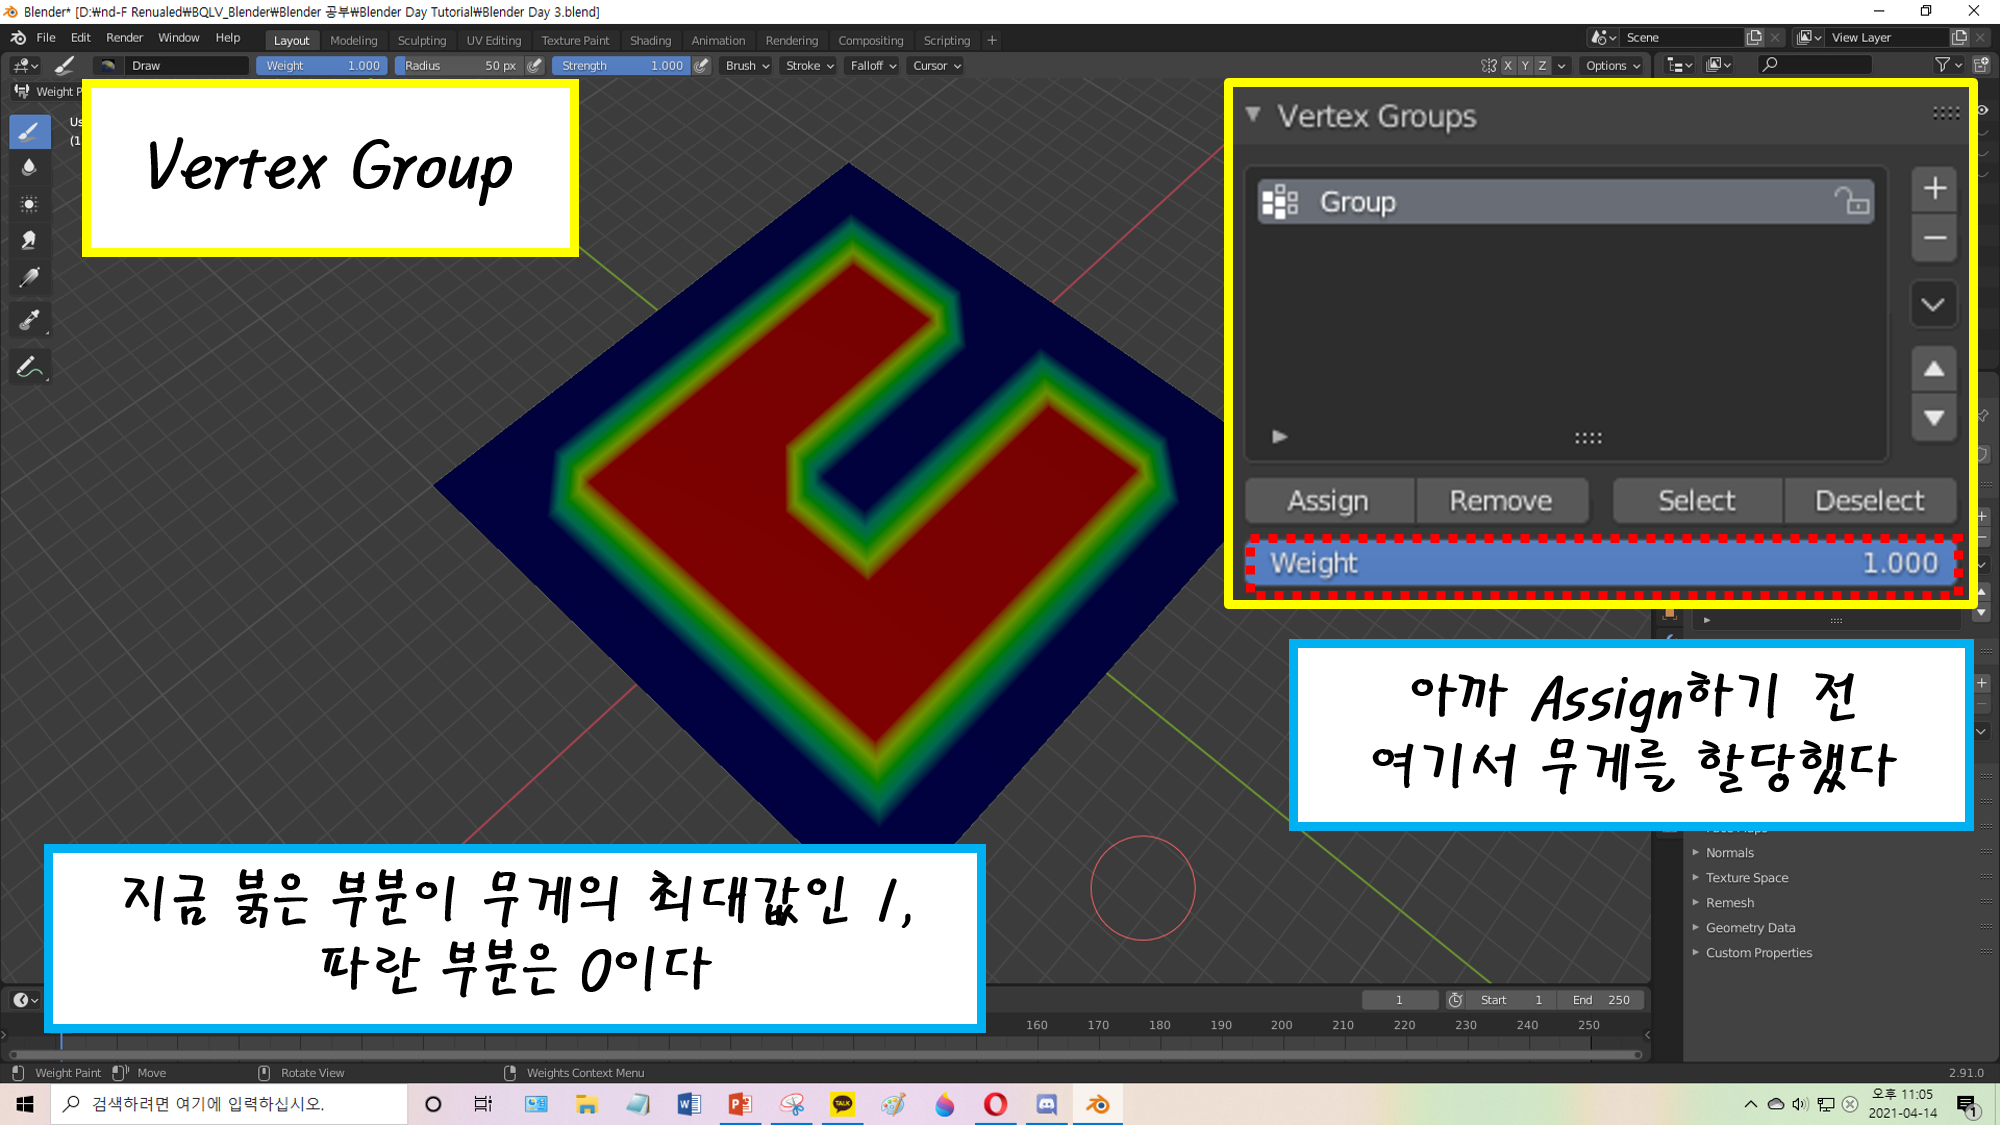Select the Average weight paint tool
The image size is (2000, 1125).
click(29, 205)
